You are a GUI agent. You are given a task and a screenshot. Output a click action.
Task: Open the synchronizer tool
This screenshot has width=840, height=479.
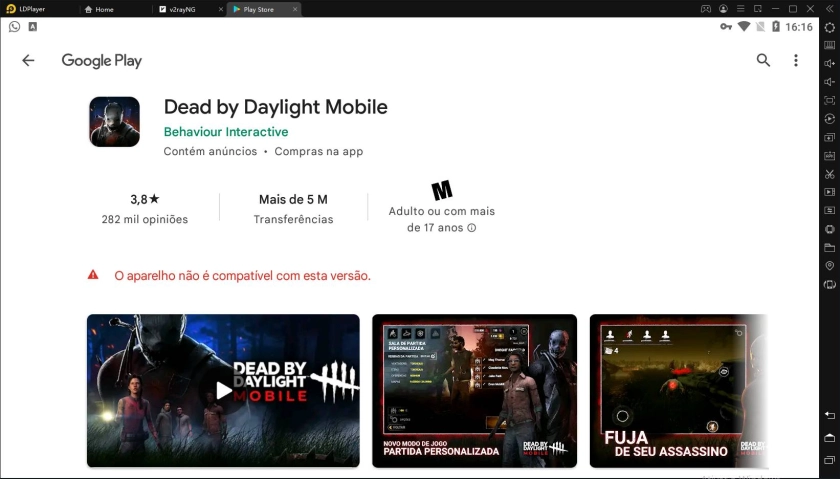pos(829,210)
